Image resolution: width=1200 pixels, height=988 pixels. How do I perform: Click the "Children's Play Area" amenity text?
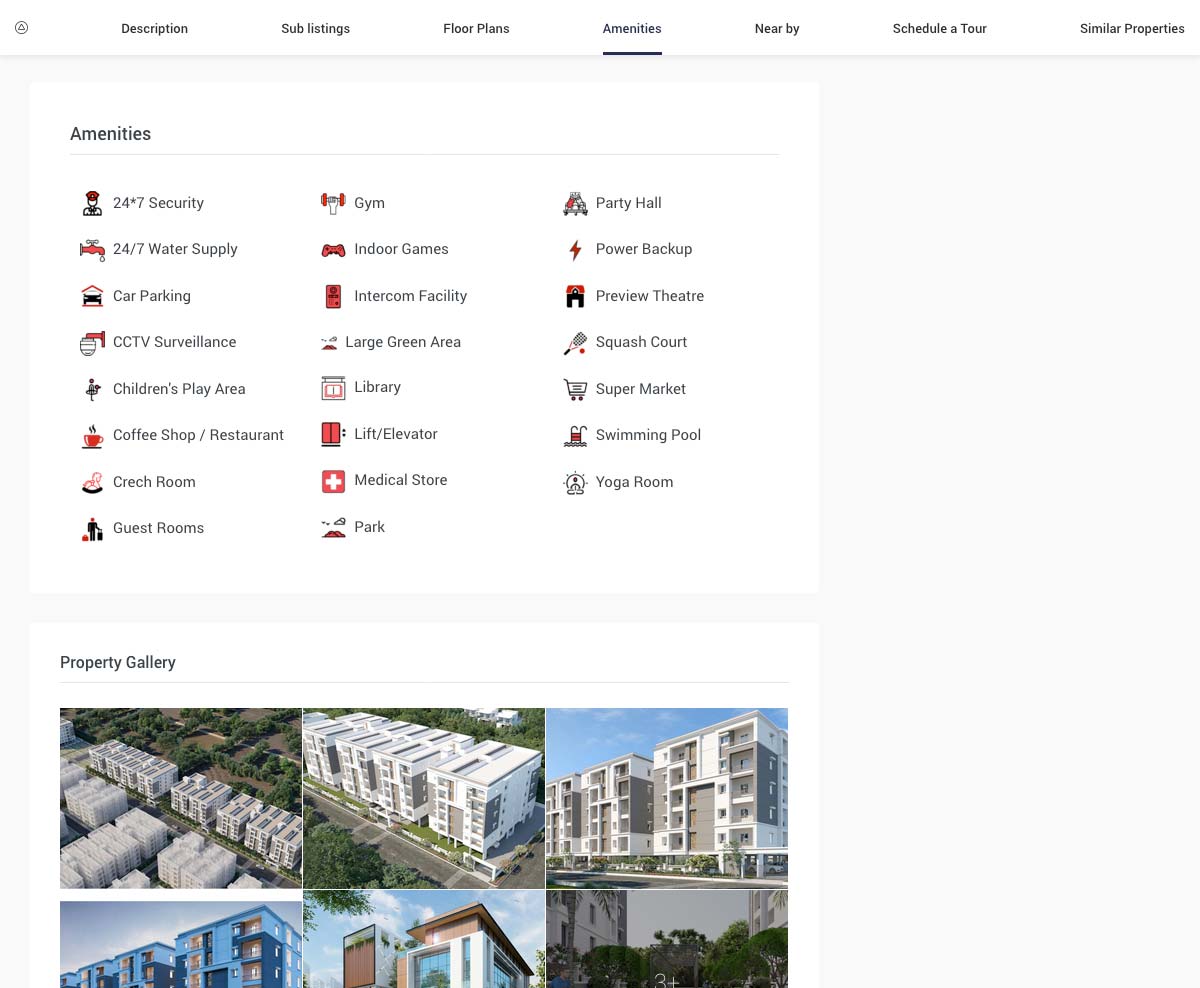point(179,389)
